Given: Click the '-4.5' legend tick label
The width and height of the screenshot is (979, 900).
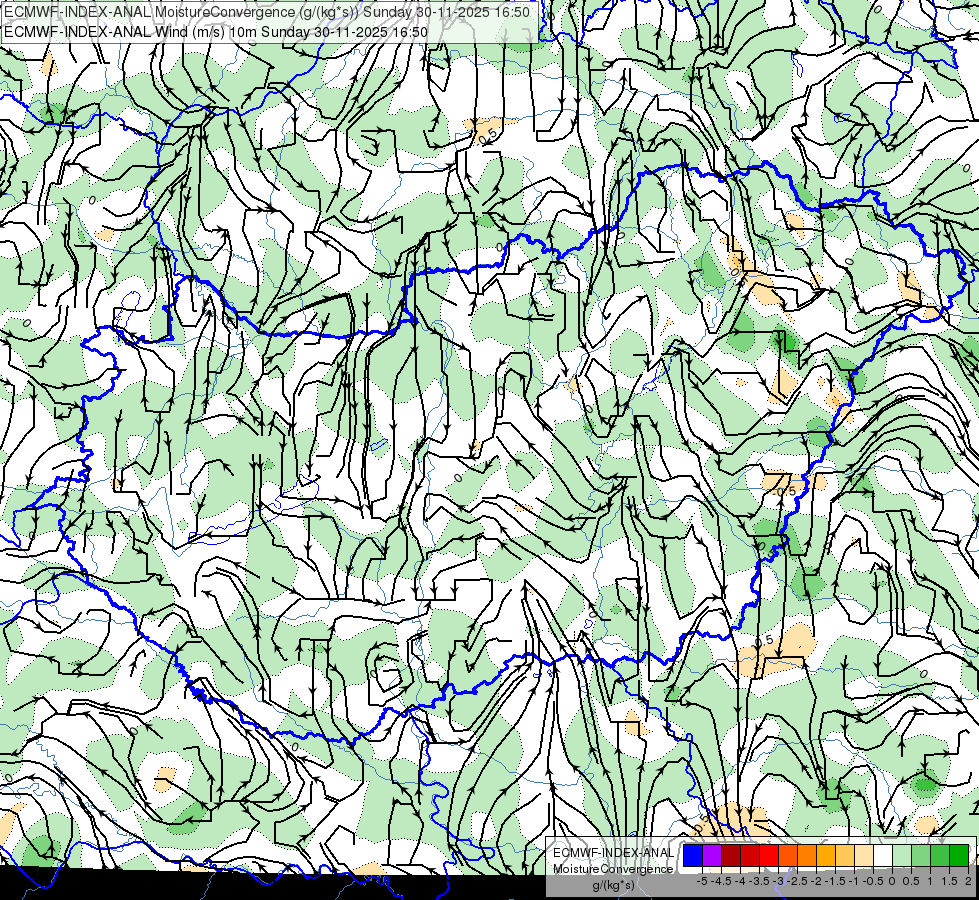Looking at the screenshot, I should (x=722, y=881).
